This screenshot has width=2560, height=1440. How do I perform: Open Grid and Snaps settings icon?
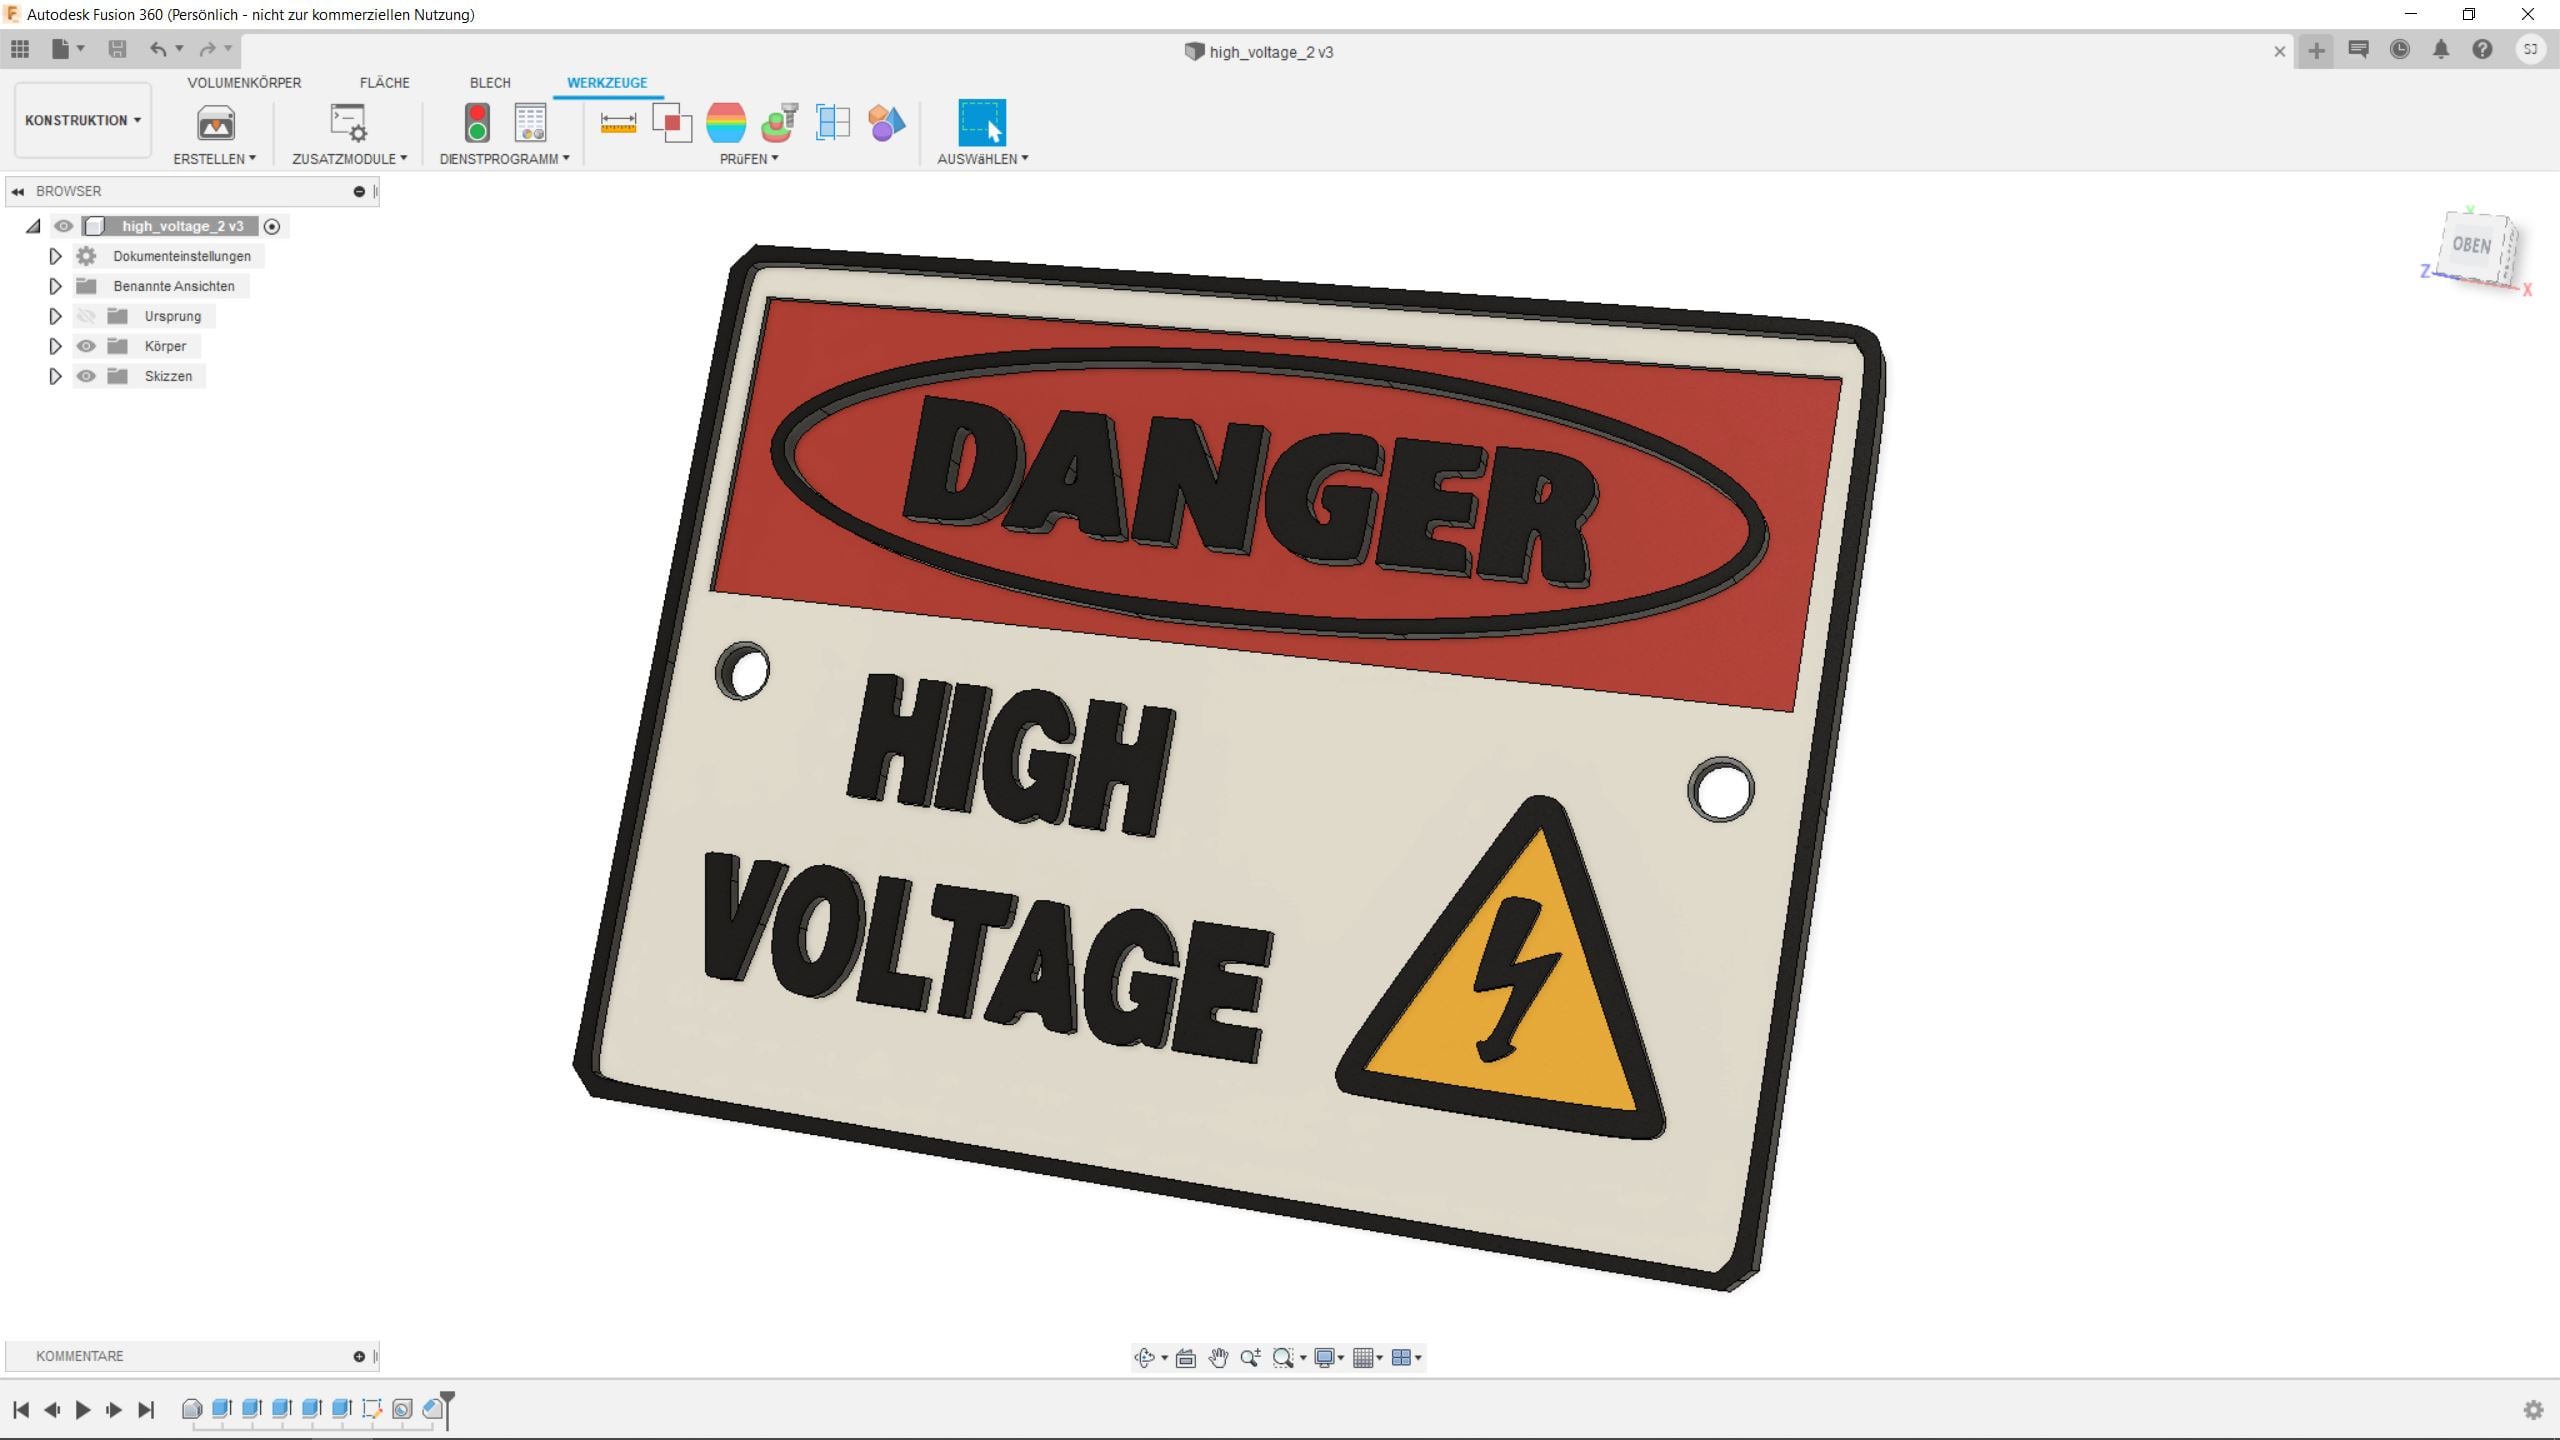(1363, 1357)
